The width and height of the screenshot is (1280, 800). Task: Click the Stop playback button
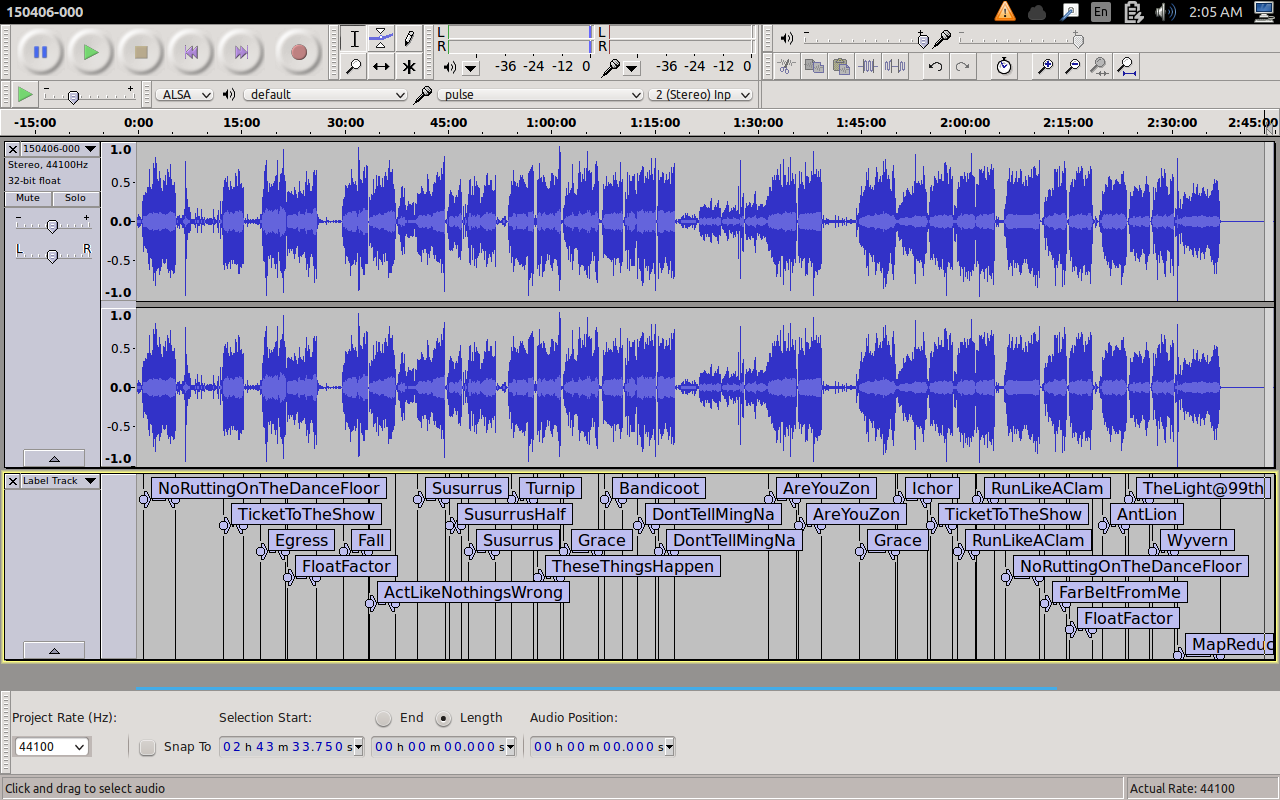tap(142, 52)
